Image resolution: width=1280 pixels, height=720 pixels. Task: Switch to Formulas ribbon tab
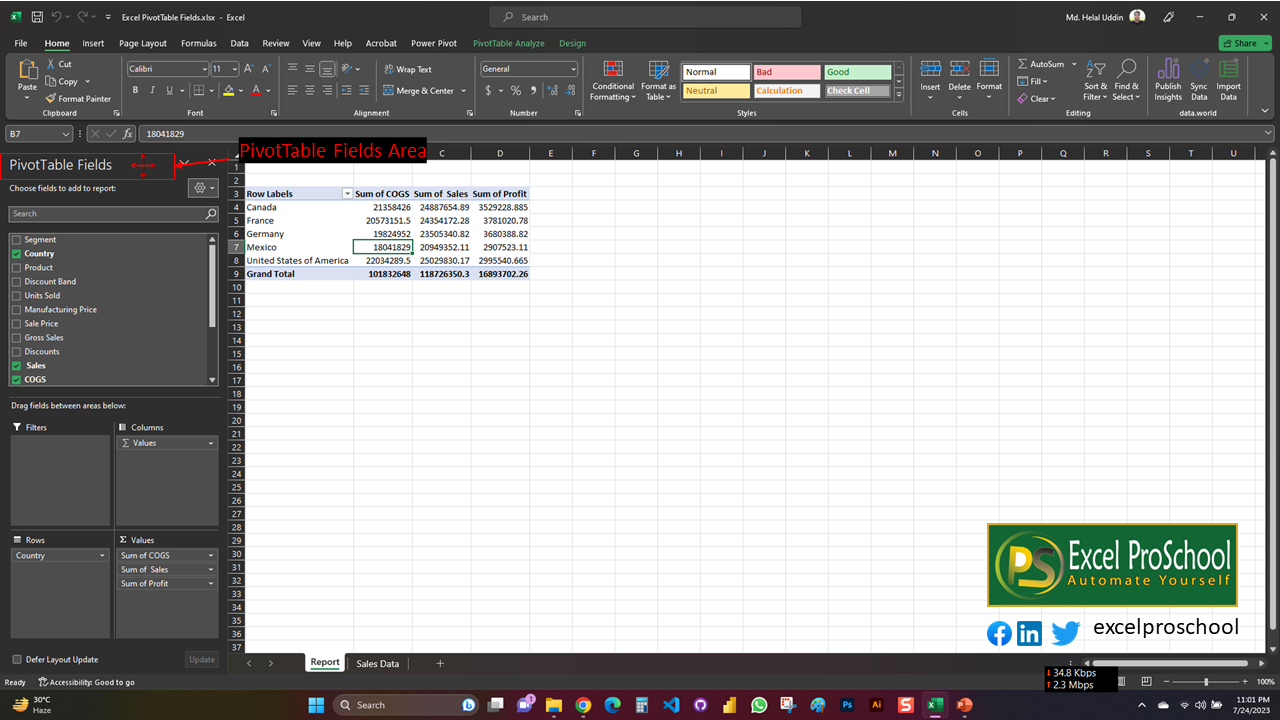199,44
